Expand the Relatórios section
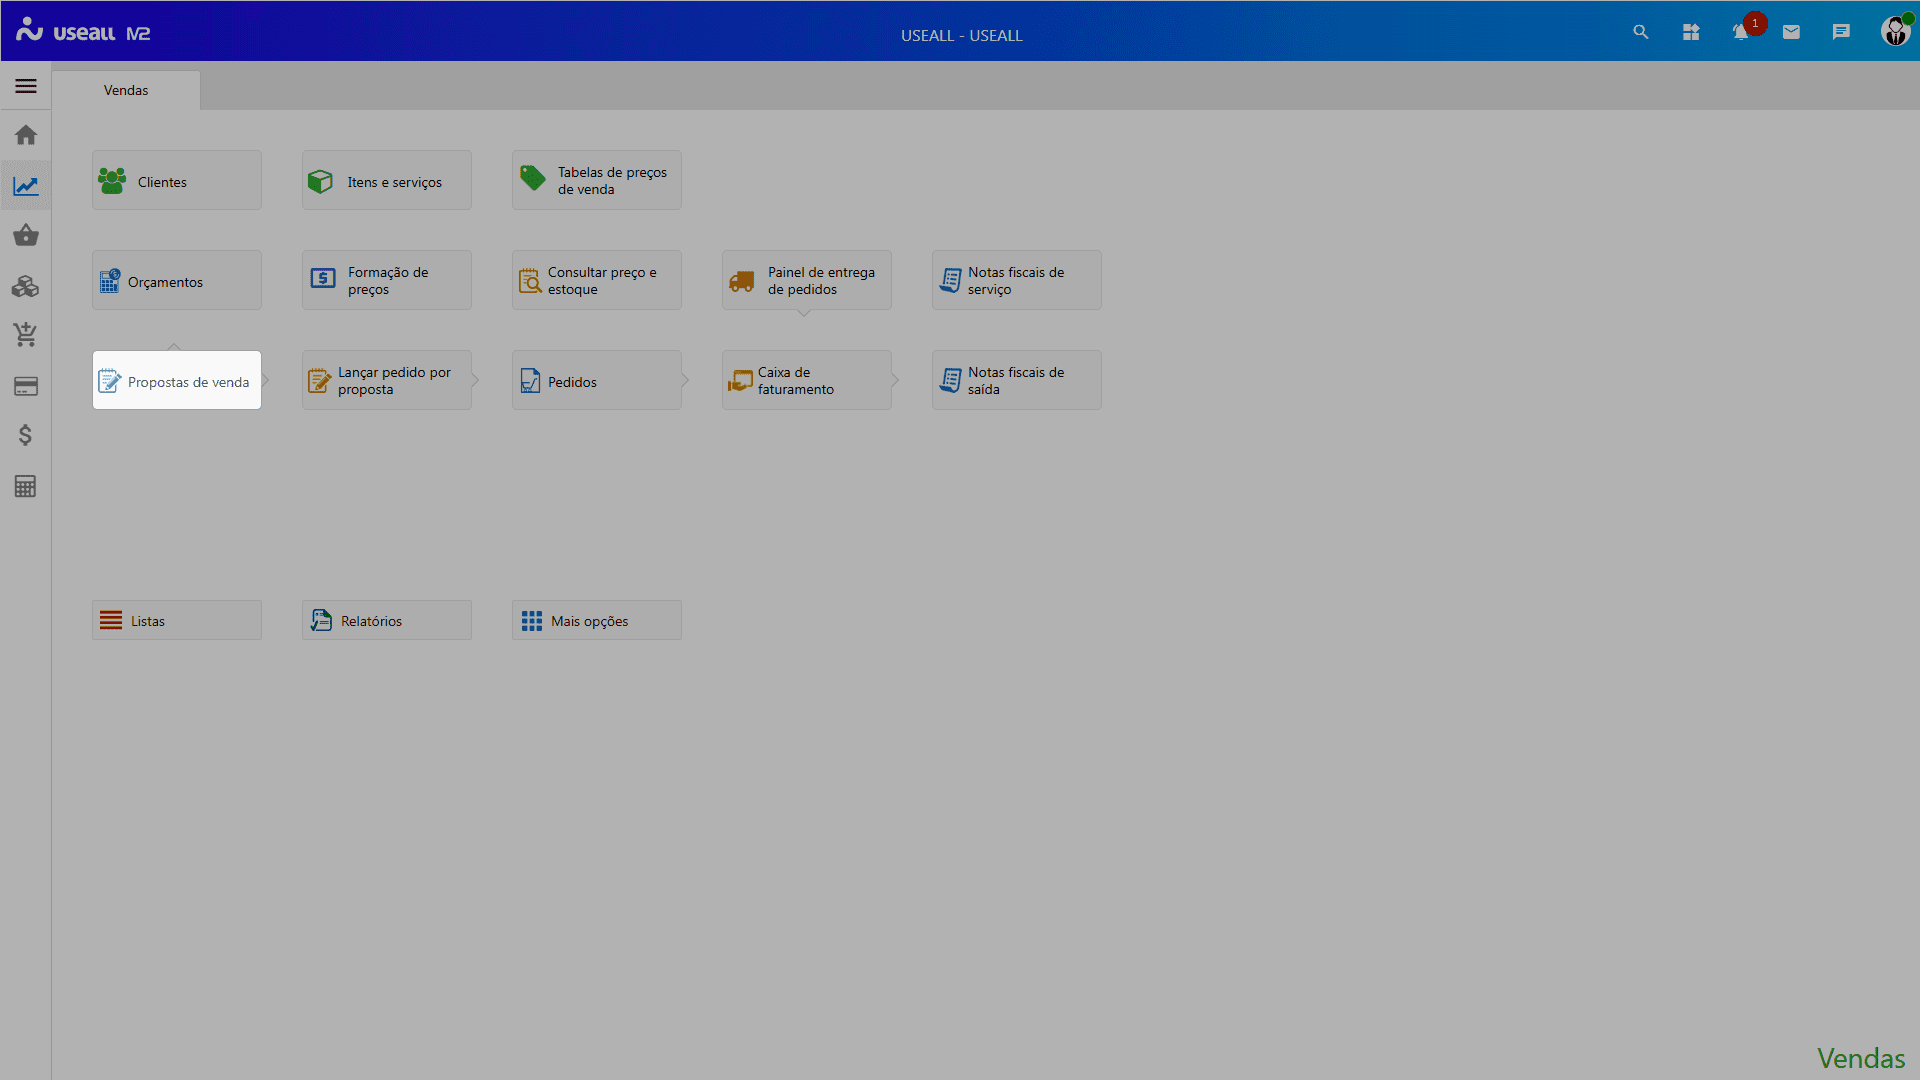This screenshot has width=1920, height=1080. [387, 621]
